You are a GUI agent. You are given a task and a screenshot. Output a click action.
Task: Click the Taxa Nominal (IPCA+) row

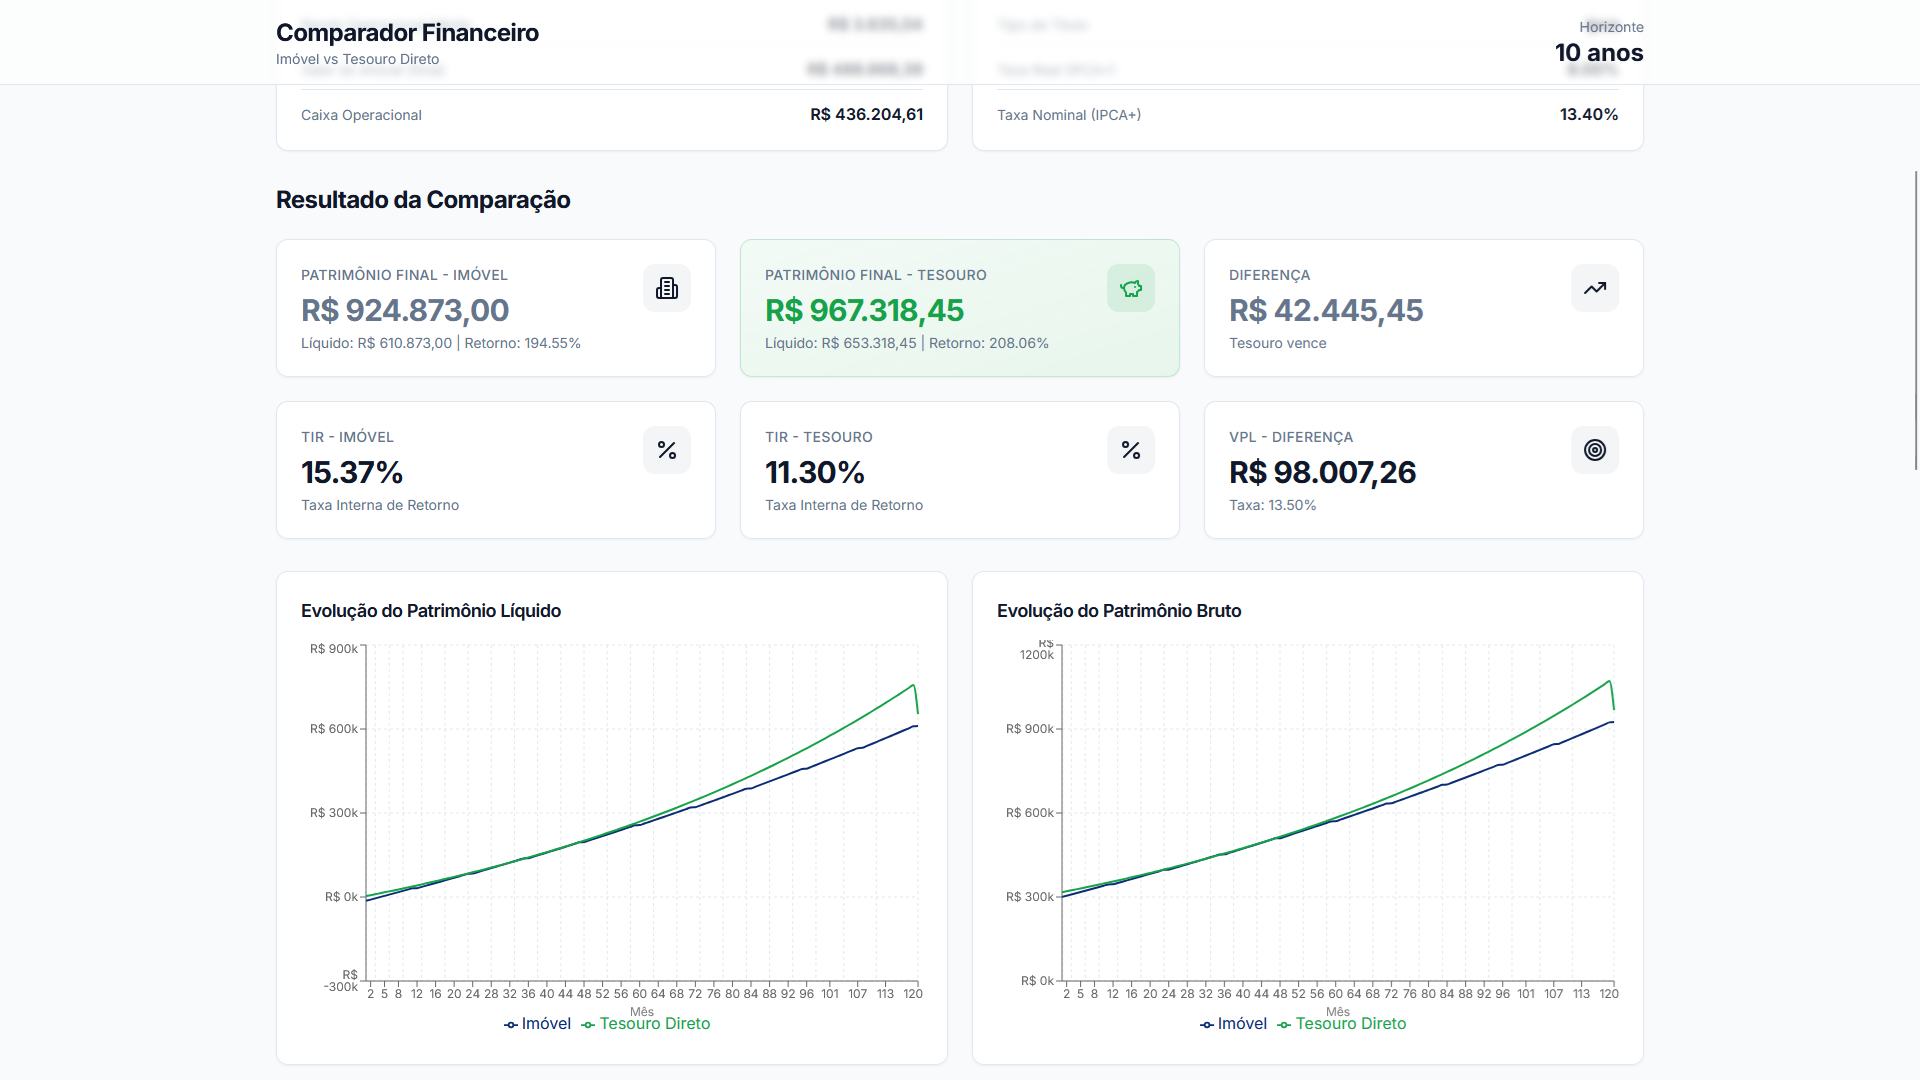point(1307,115)
